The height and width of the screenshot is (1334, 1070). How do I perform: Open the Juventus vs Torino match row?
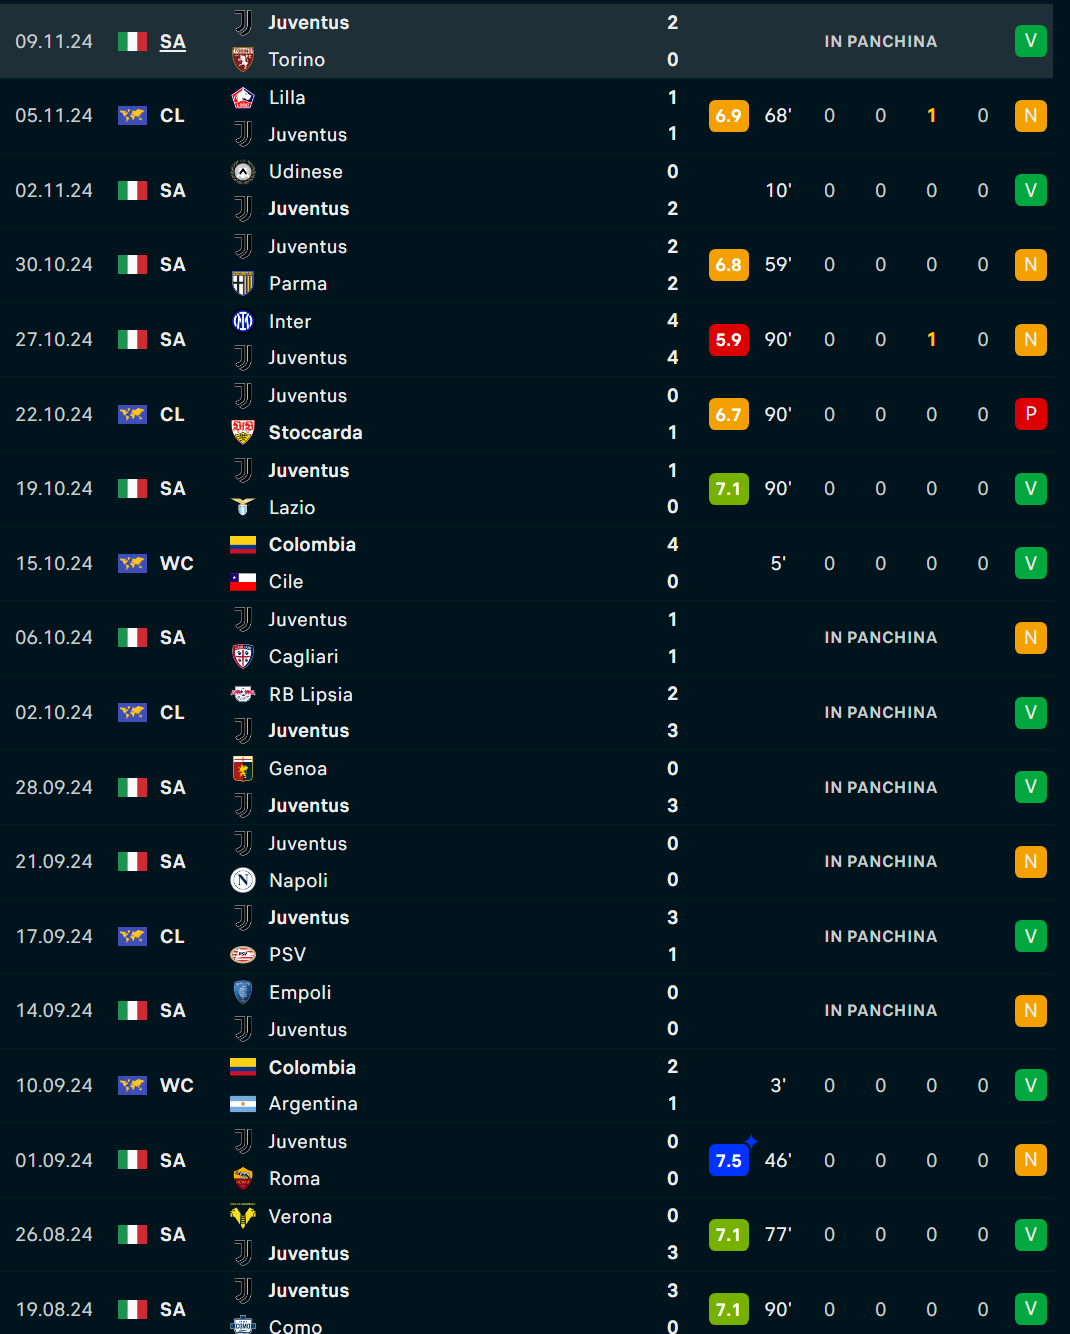[526, 41]
